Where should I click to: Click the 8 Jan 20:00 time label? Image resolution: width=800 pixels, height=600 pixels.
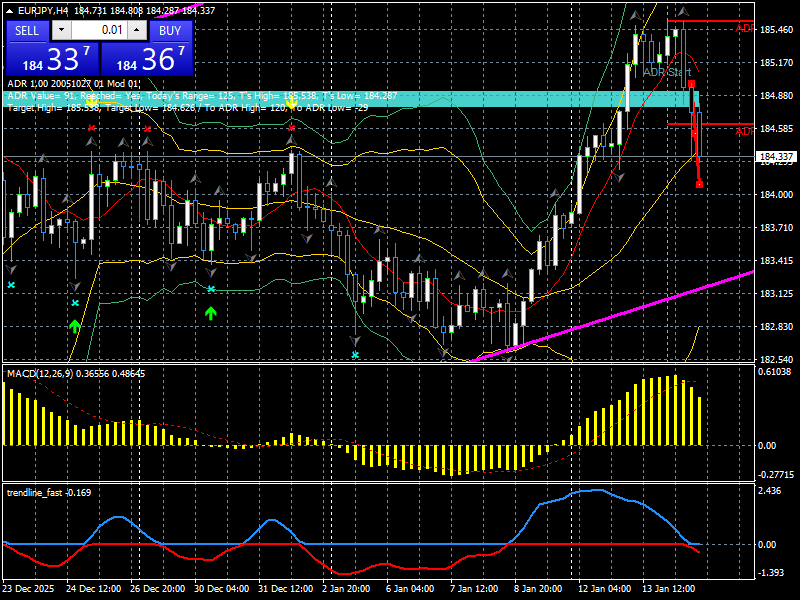point(538,589)
